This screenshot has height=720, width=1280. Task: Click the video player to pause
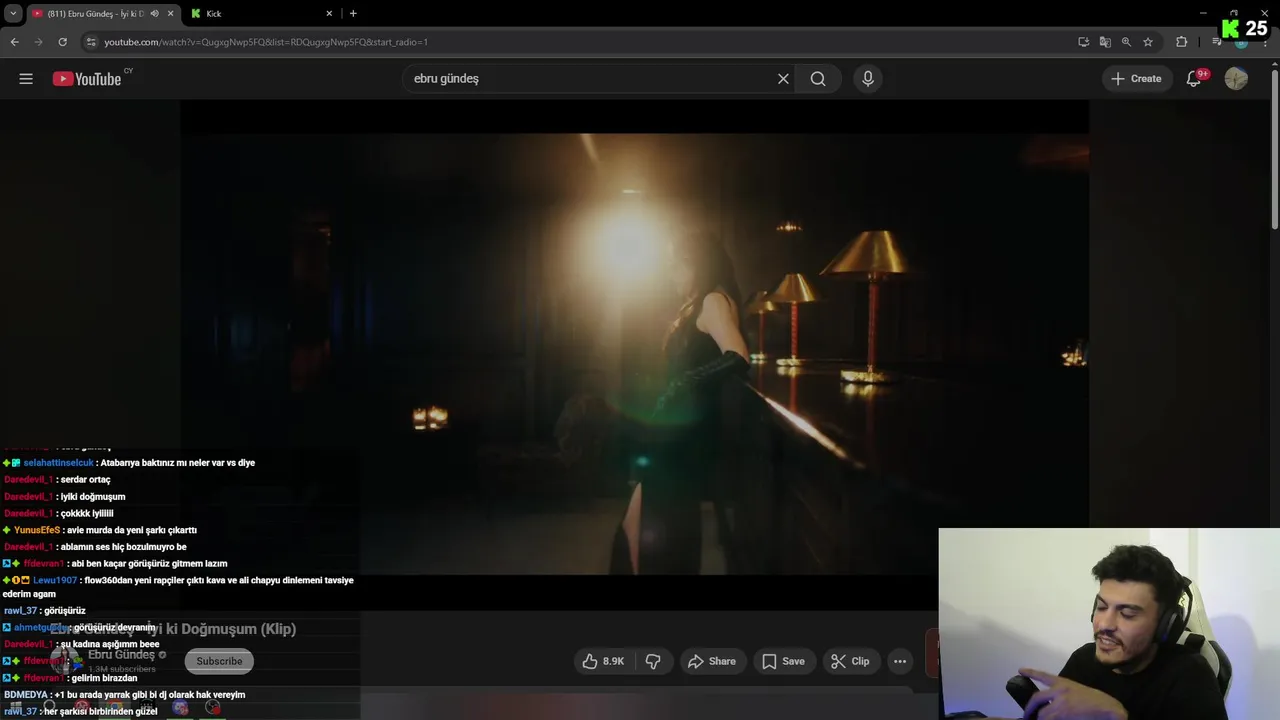(634, 354)
